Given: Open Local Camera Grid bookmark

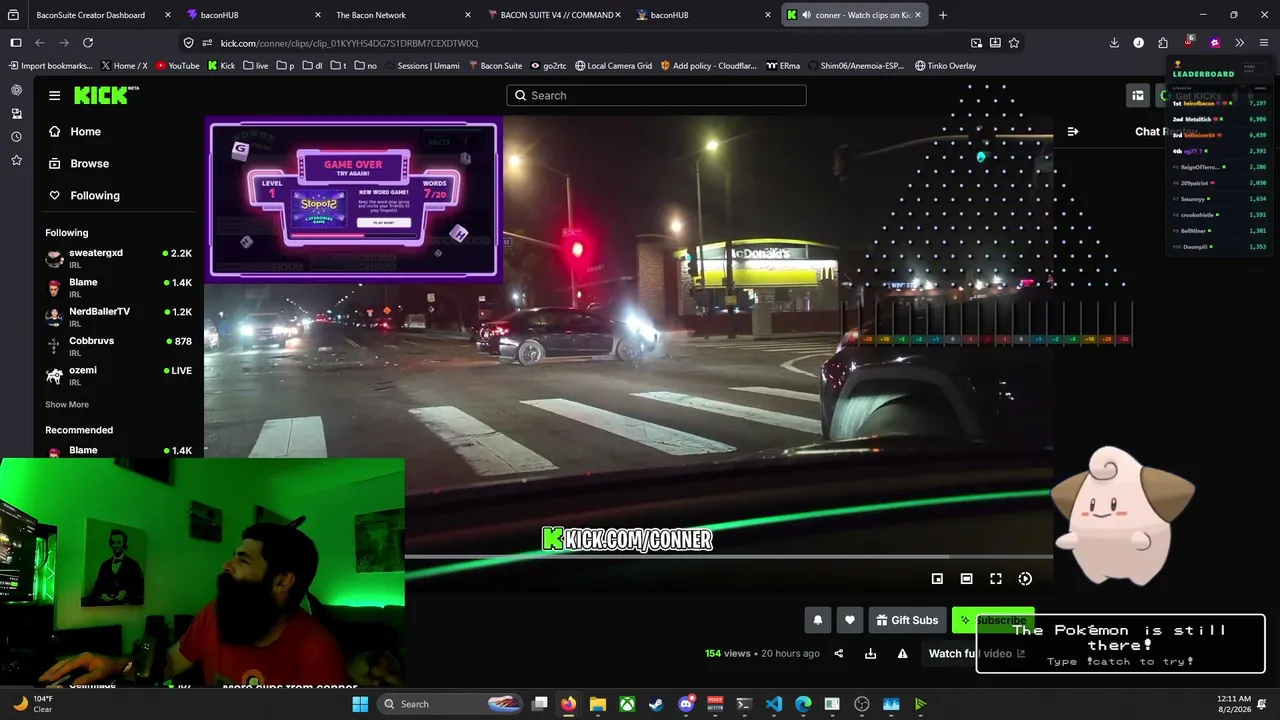Looking at the screenshot, I should point(612,66).
